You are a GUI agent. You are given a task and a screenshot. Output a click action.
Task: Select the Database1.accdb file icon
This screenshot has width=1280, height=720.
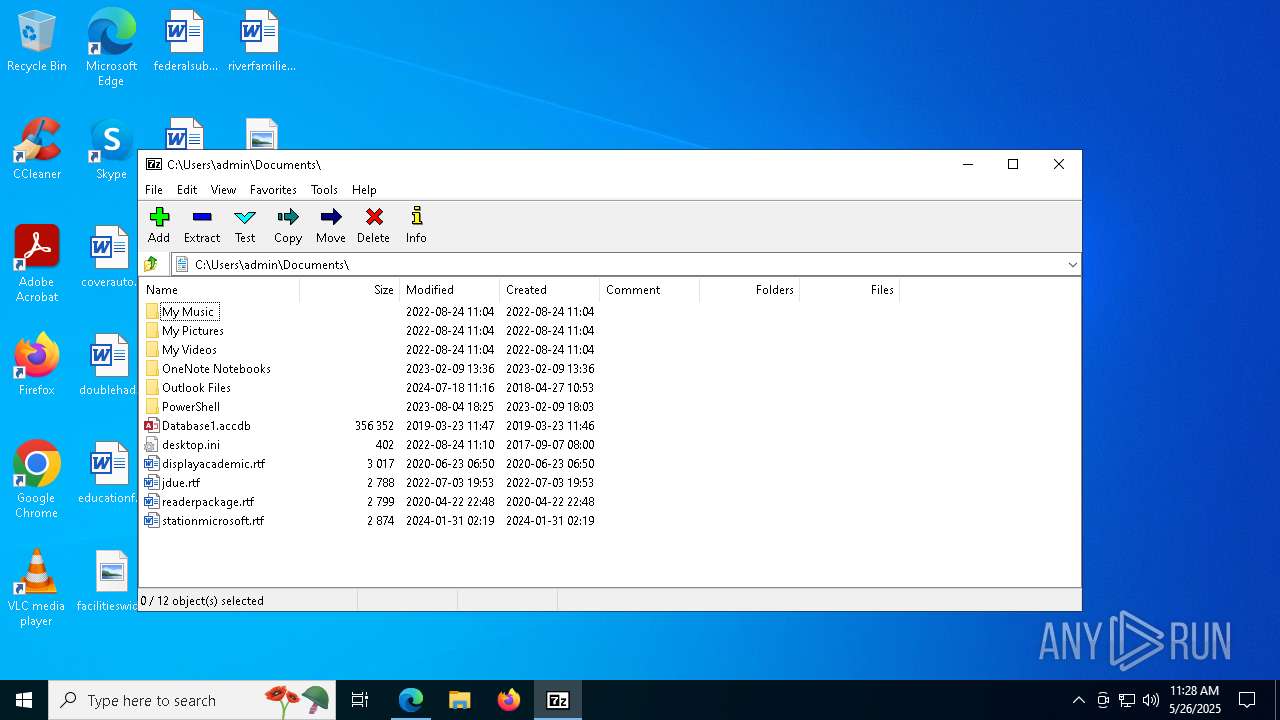152,426
